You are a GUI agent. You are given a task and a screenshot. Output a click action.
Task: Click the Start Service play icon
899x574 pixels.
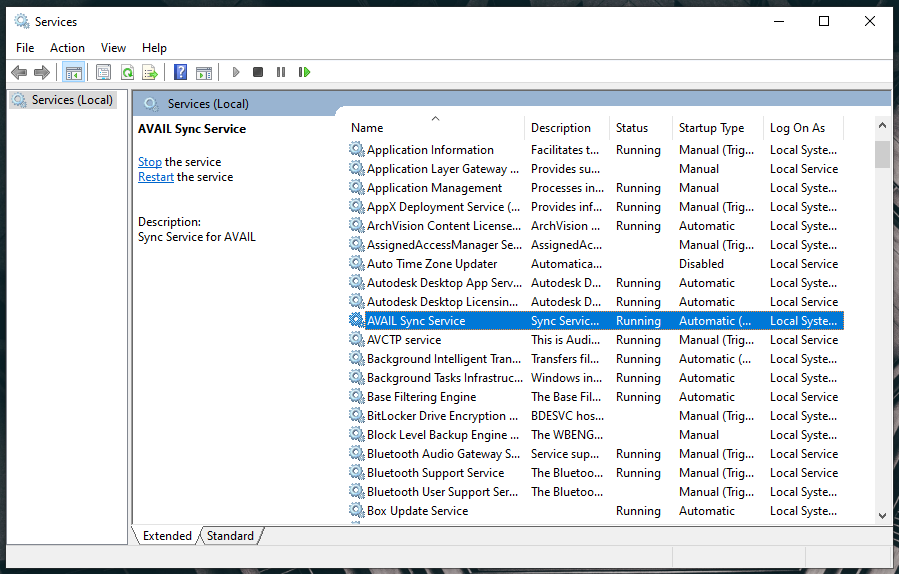point(236,72)
